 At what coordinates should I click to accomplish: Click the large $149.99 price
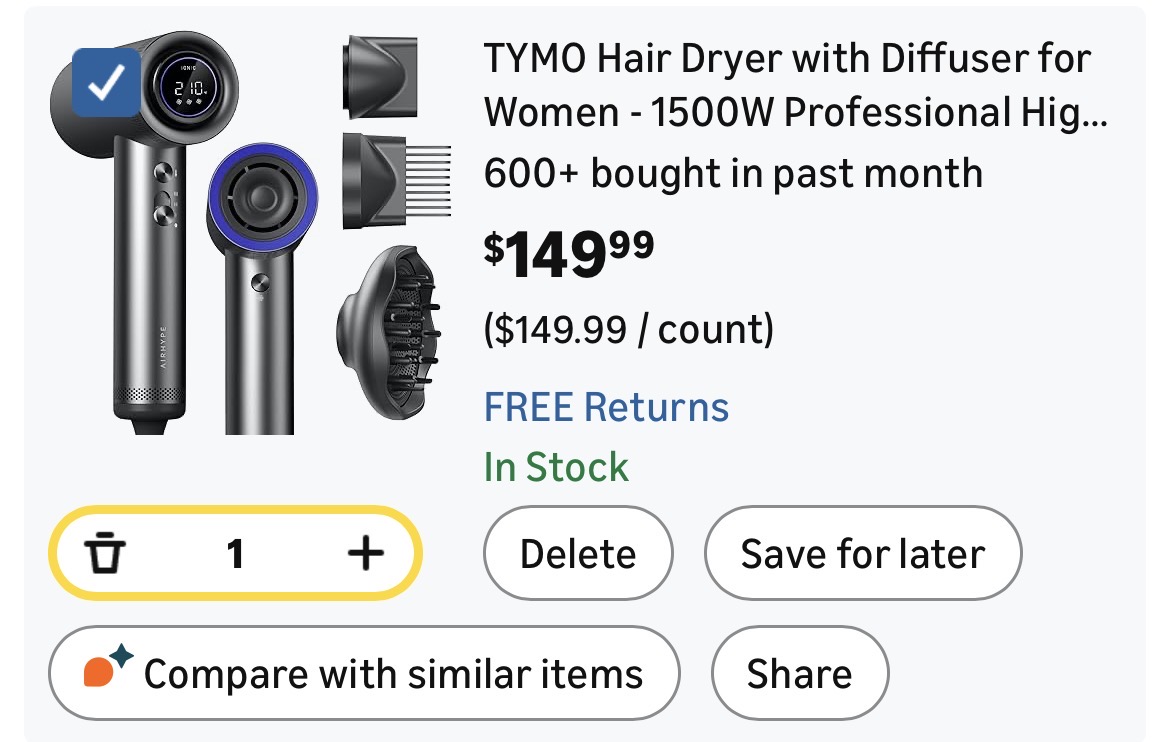pyautogui.click(x=569, y=253)
